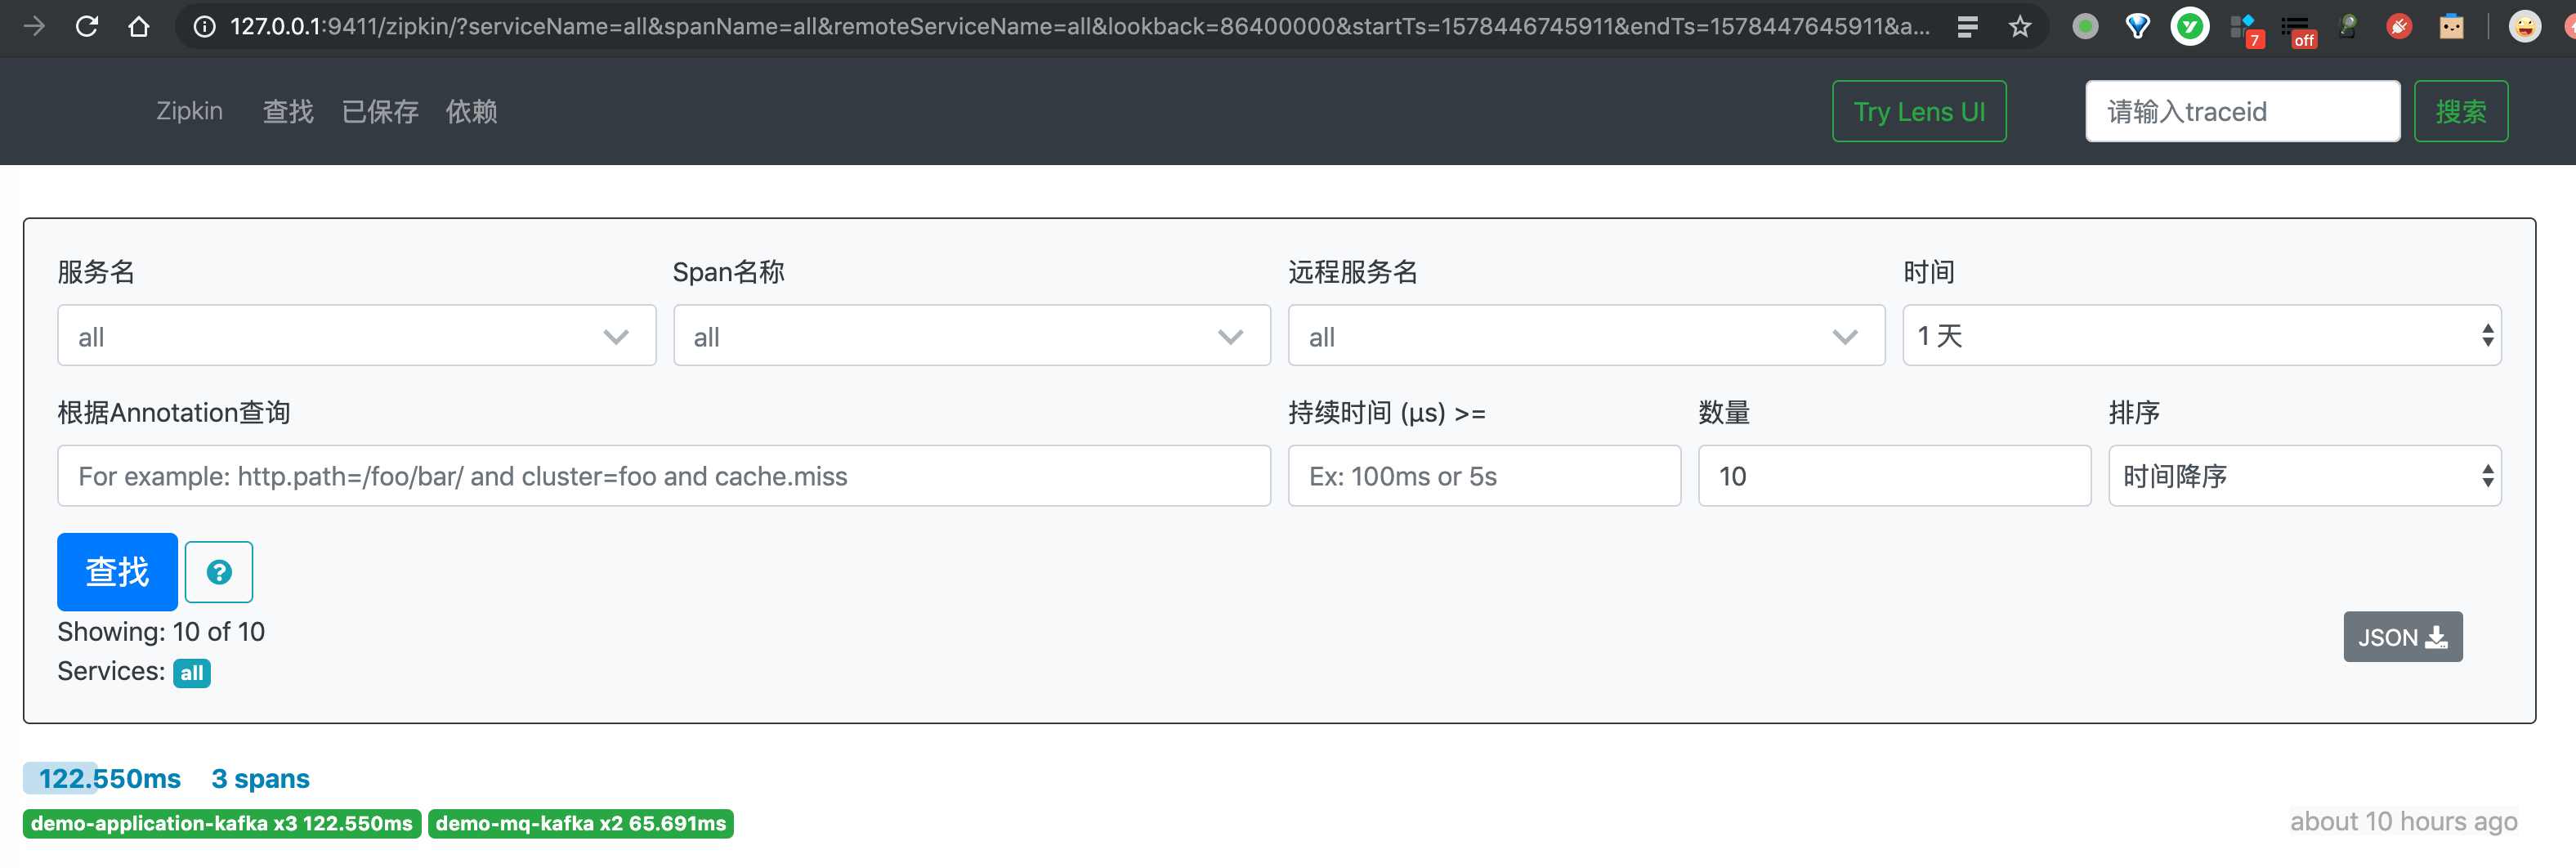Open the reader mode icon in address bar
Viewport: 2576px width, 868px height.
tap(1967, 27)
